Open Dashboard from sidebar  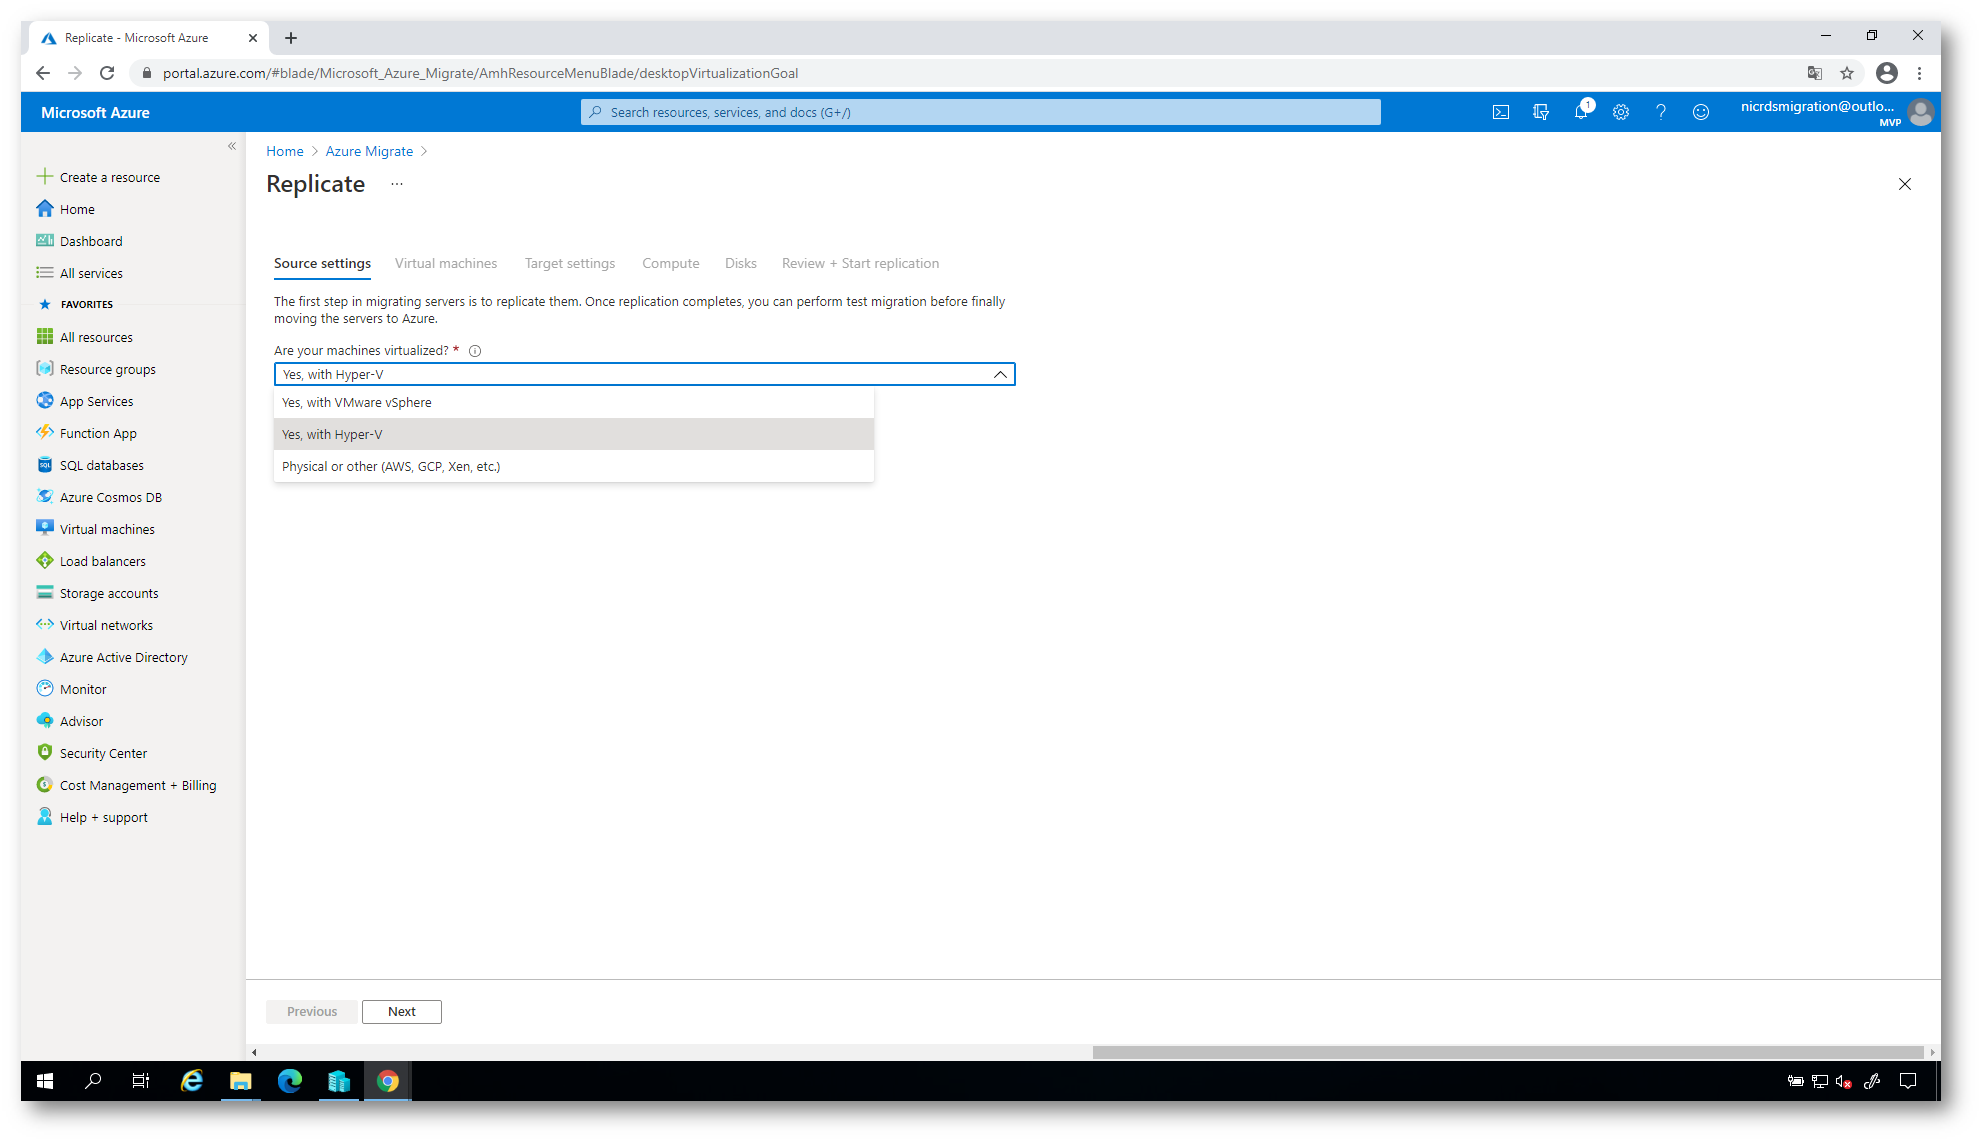point(79,241)
